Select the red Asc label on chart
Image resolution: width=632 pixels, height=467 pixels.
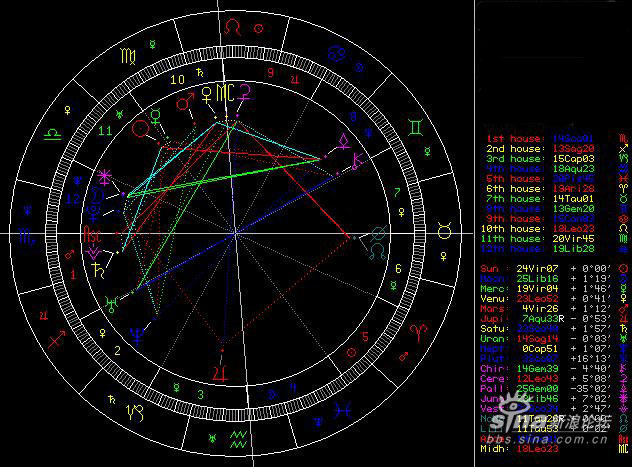pos(91,235)
